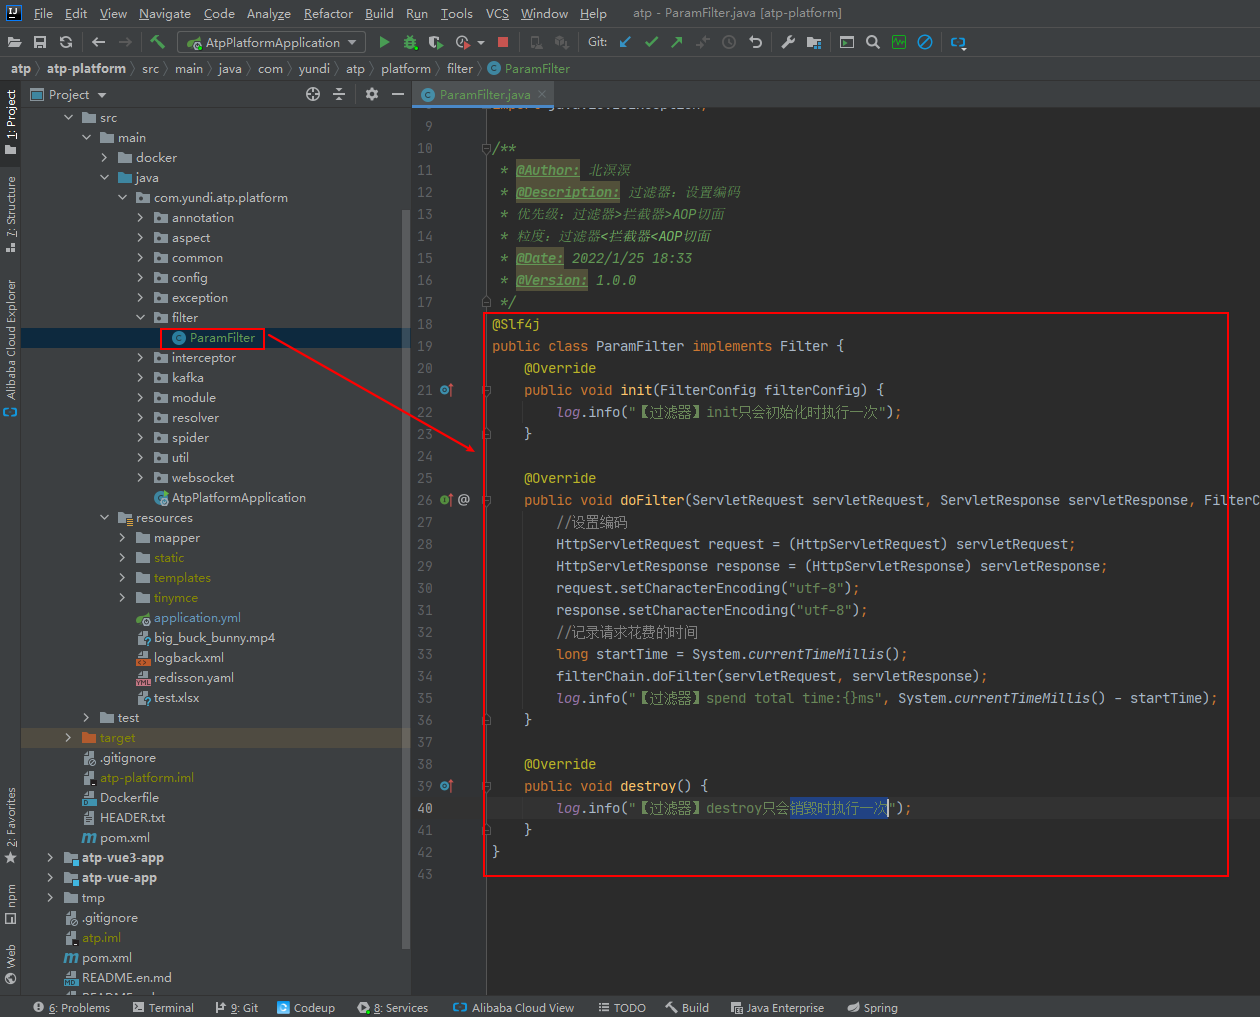
Task: Select the ParamFilter.java editor tab
Action: [484, 95]
